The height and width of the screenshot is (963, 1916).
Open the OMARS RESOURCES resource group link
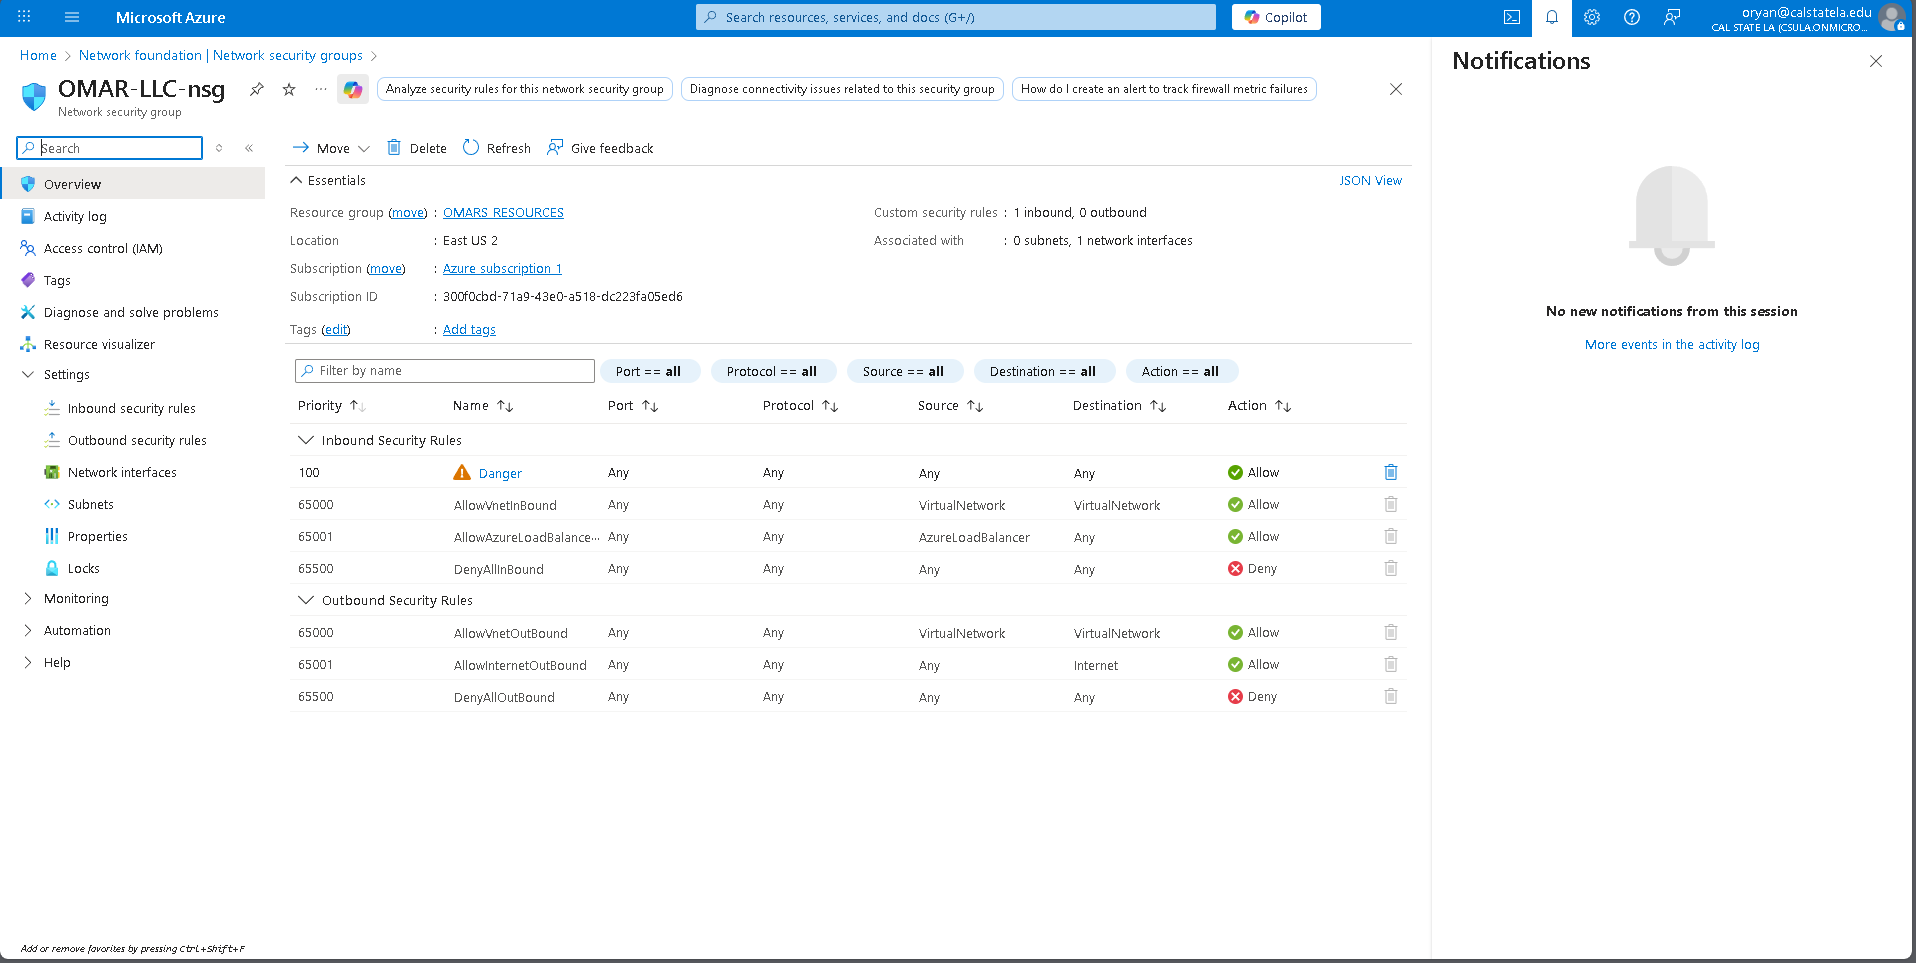[x=503, y=212]
